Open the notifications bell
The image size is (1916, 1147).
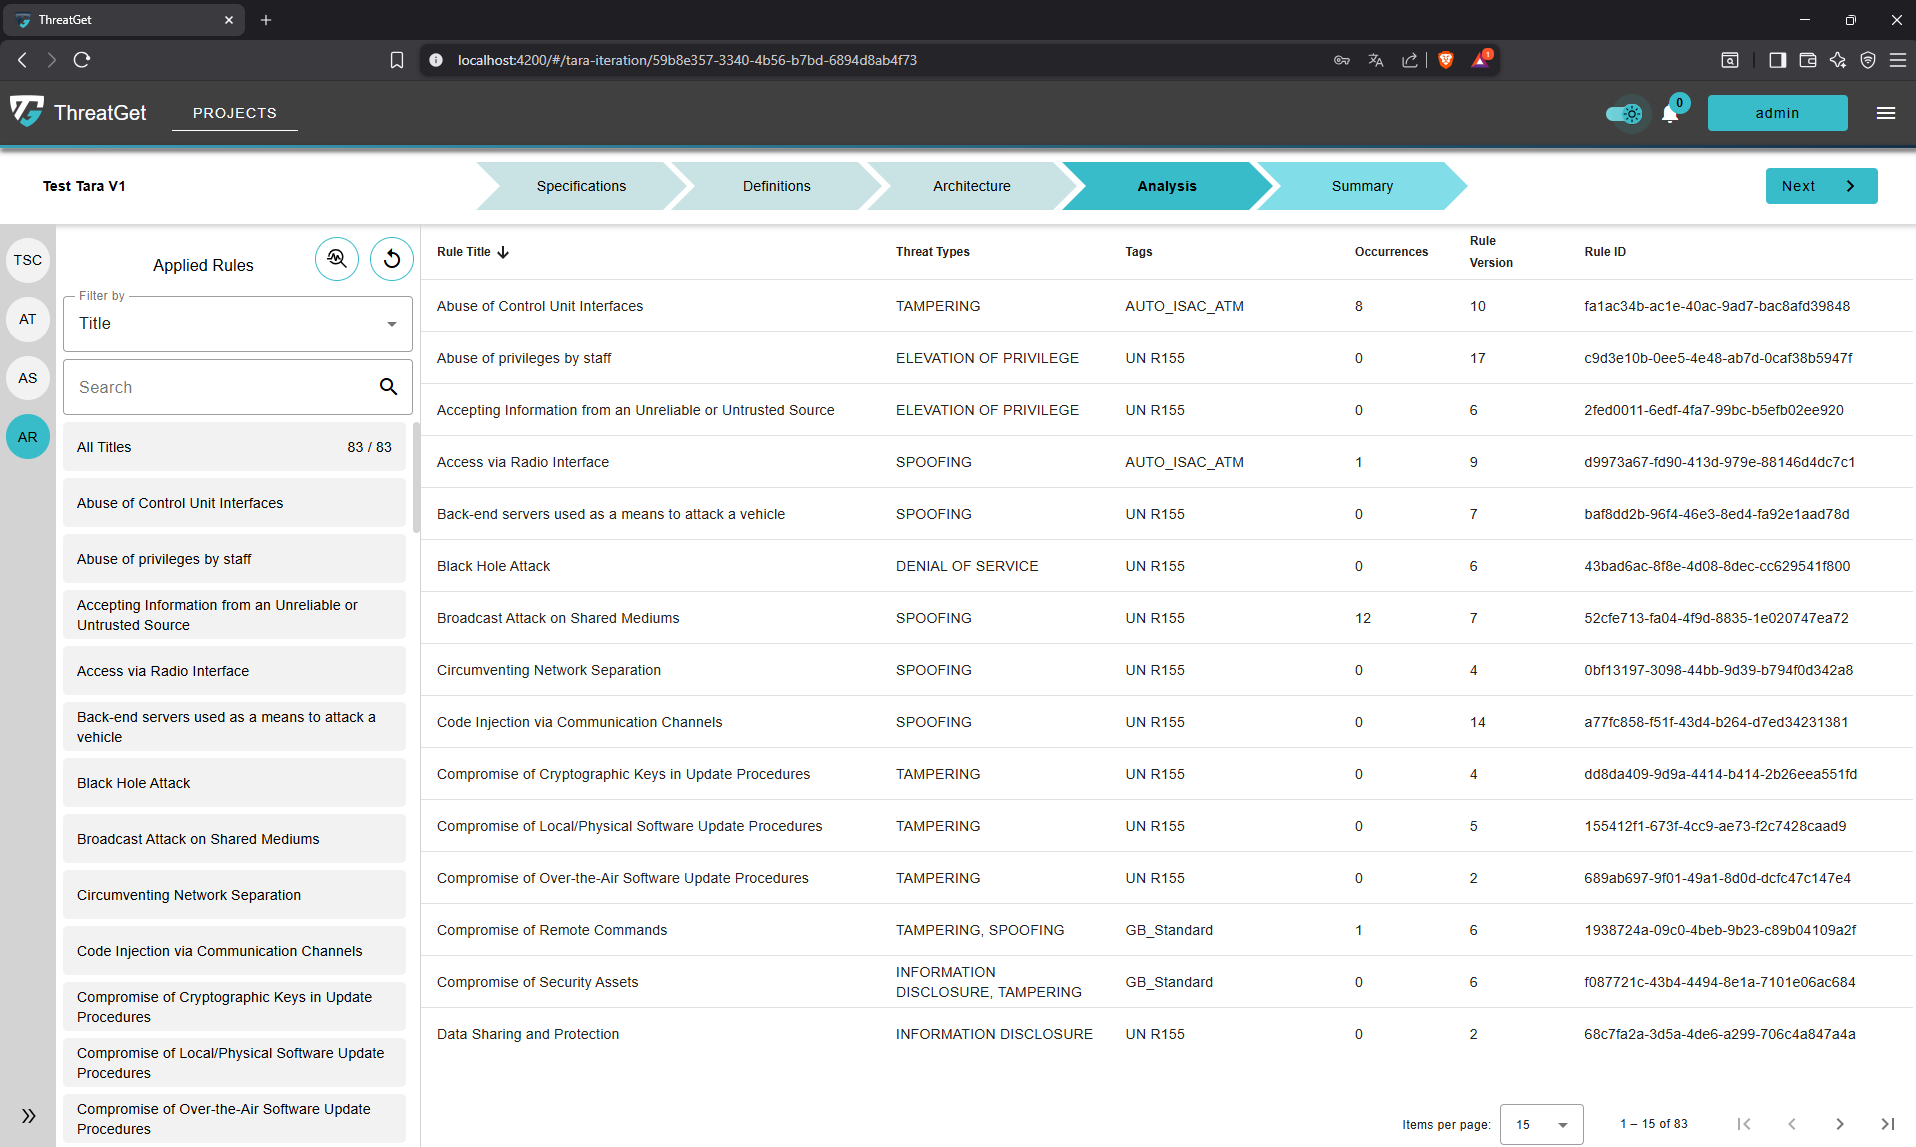(x=1668, y=113)
